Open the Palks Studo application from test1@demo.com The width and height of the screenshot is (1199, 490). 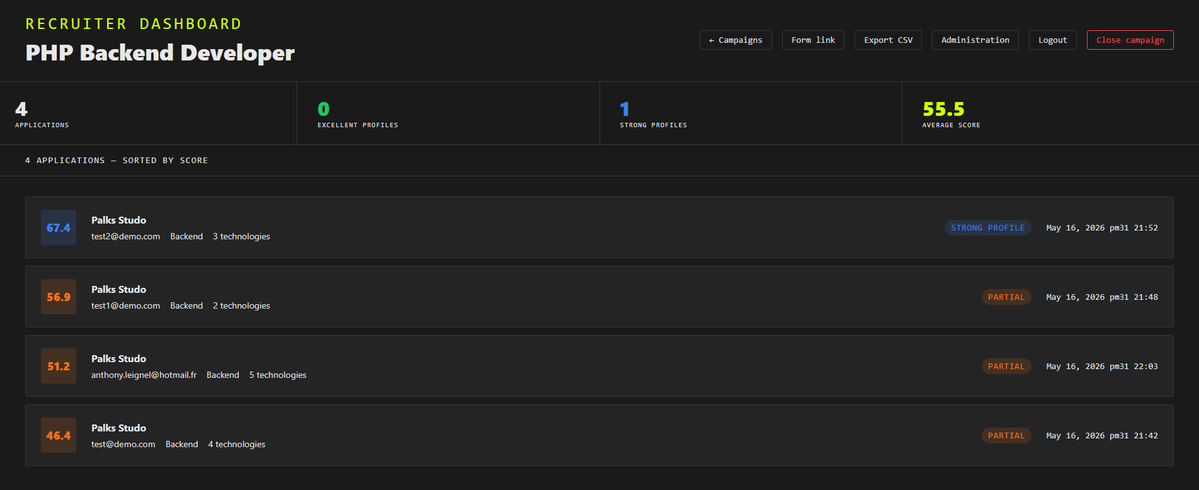tap(600, 297)
